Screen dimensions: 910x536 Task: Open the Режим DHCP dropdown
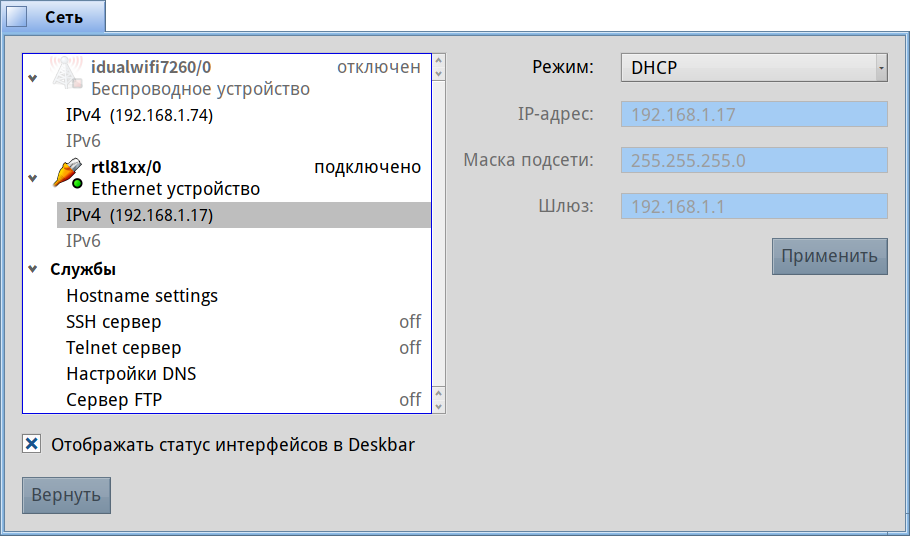click(754, 68)
